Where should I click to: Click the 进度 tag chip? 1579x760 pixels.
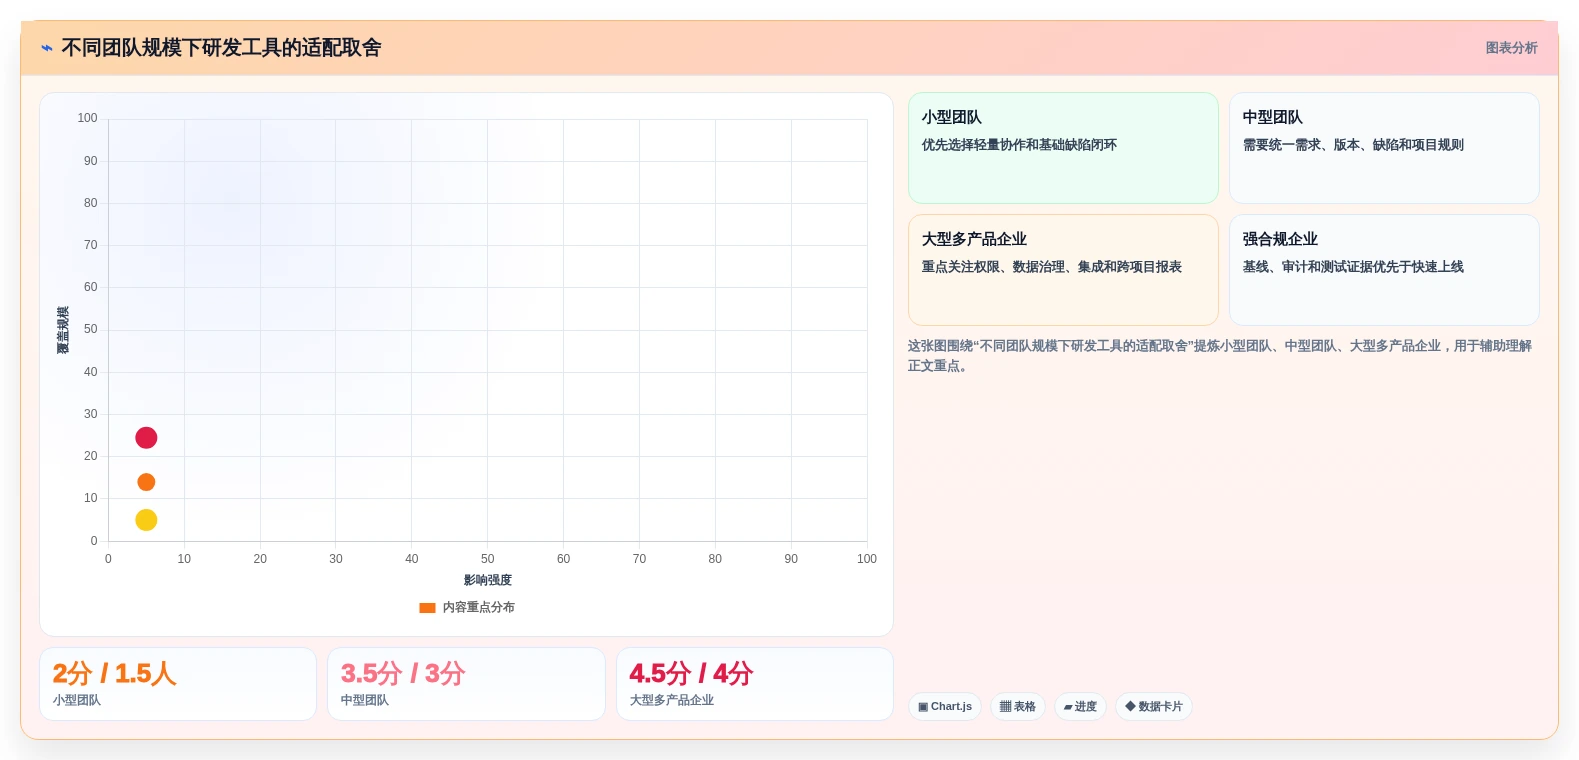pyautogui.click(x=1080, y=706)
